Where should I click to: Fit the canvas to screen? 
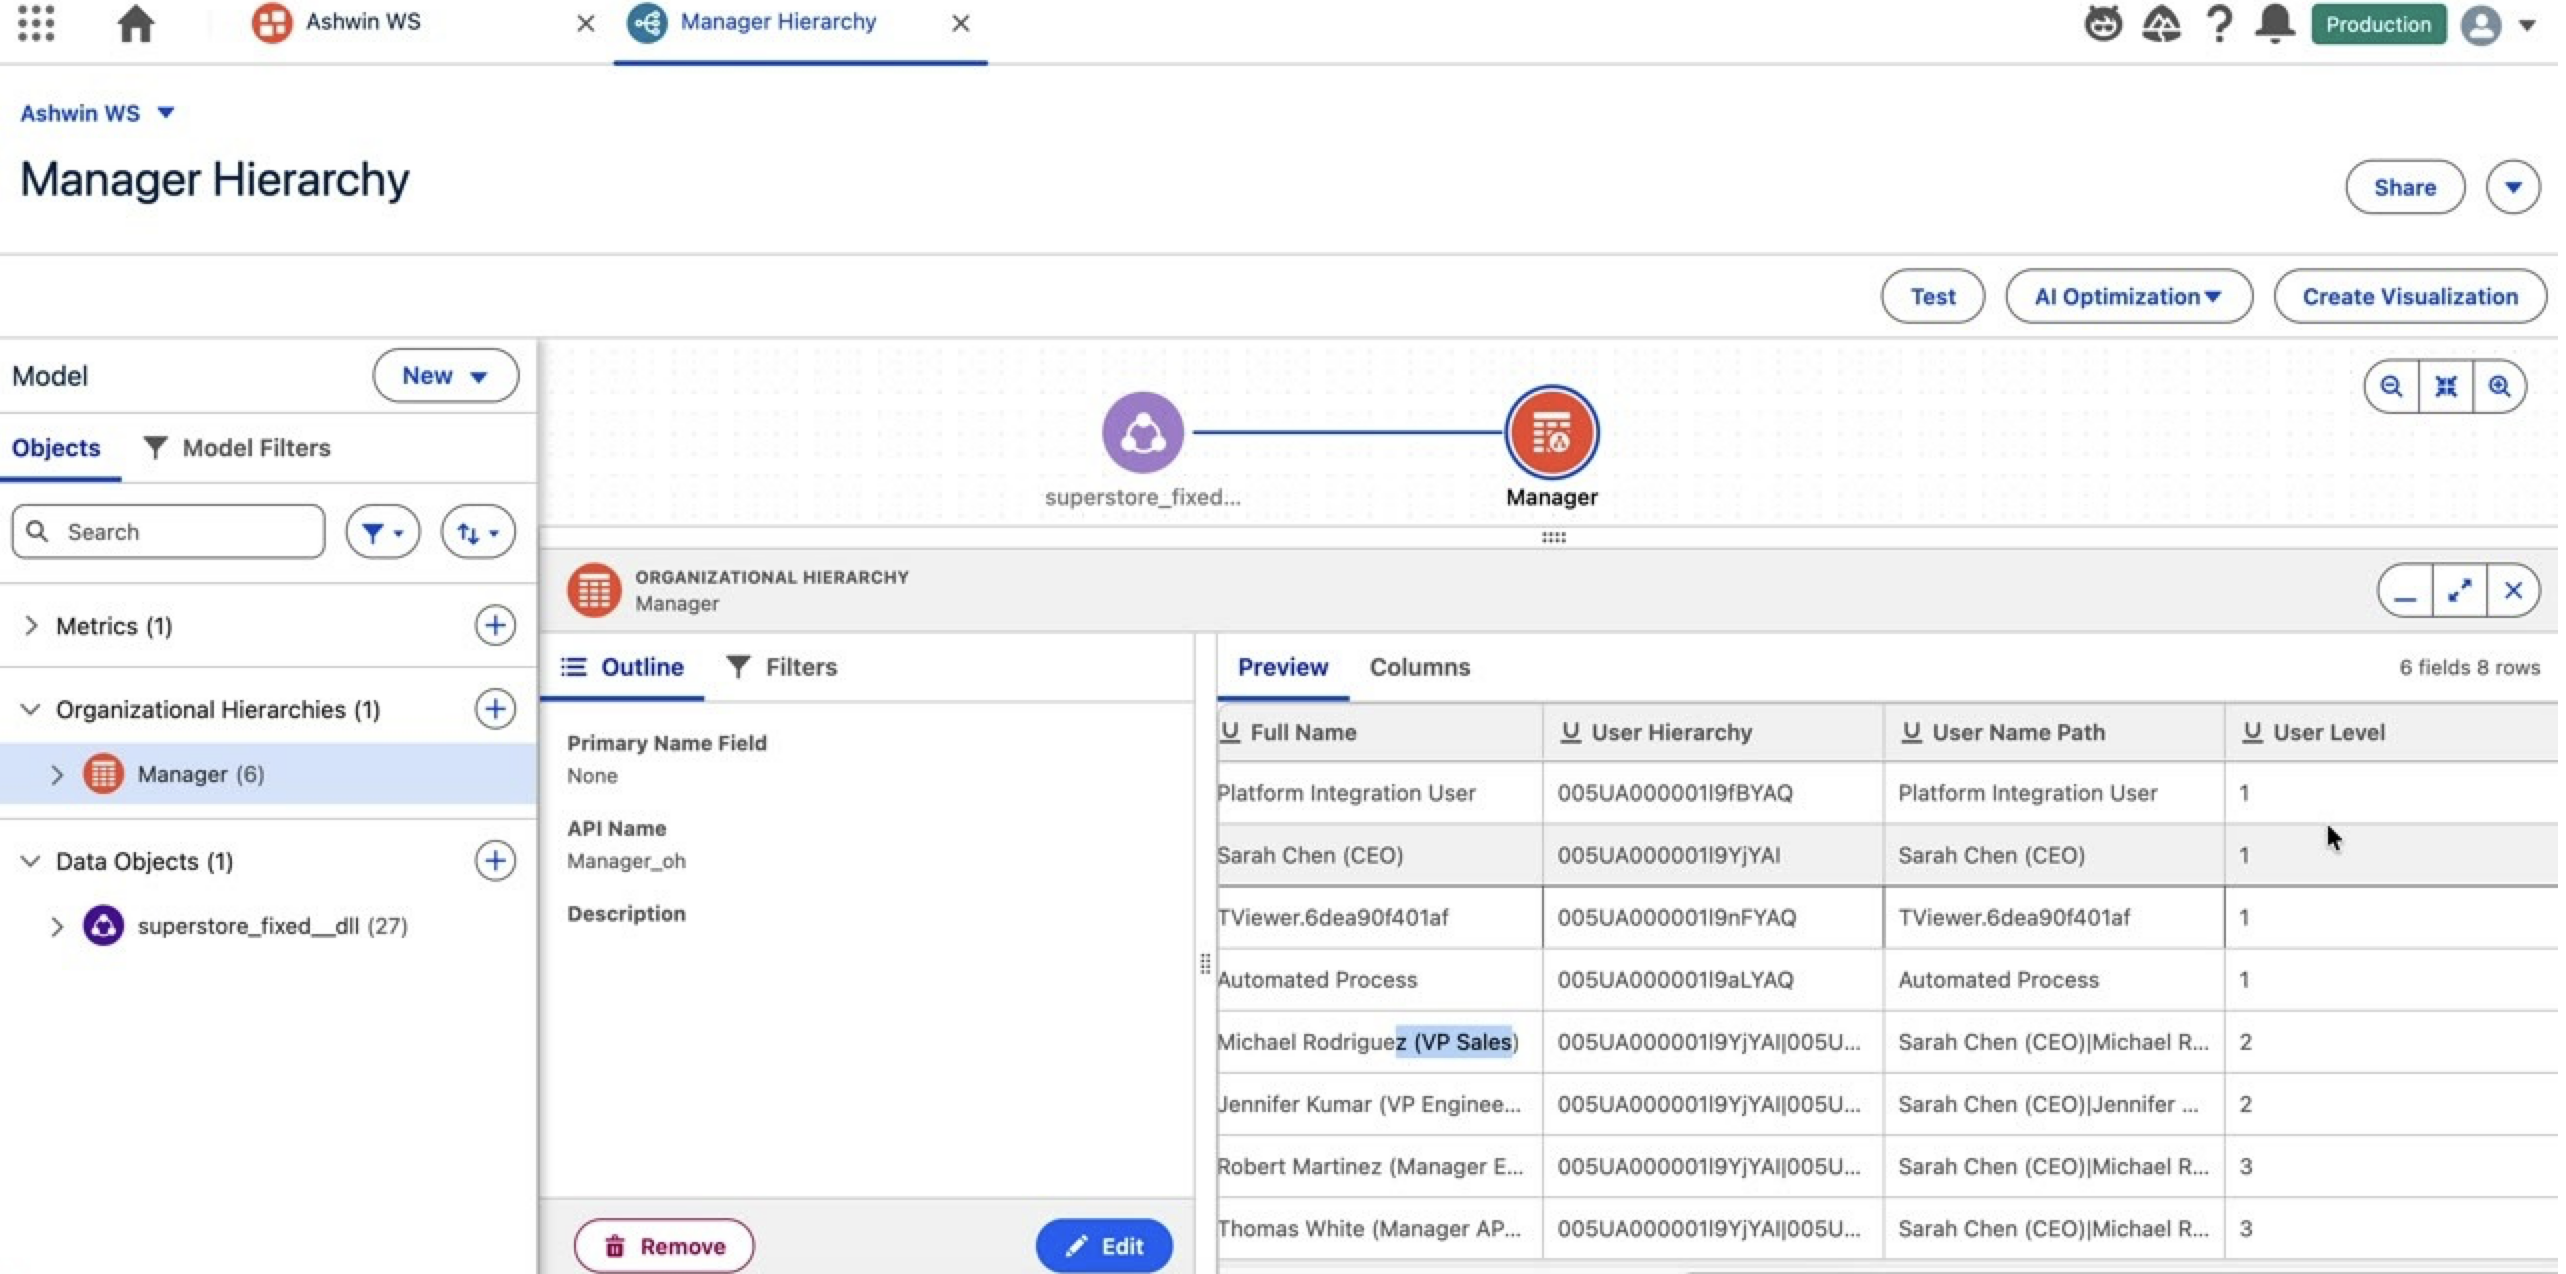click(2445, 386)
